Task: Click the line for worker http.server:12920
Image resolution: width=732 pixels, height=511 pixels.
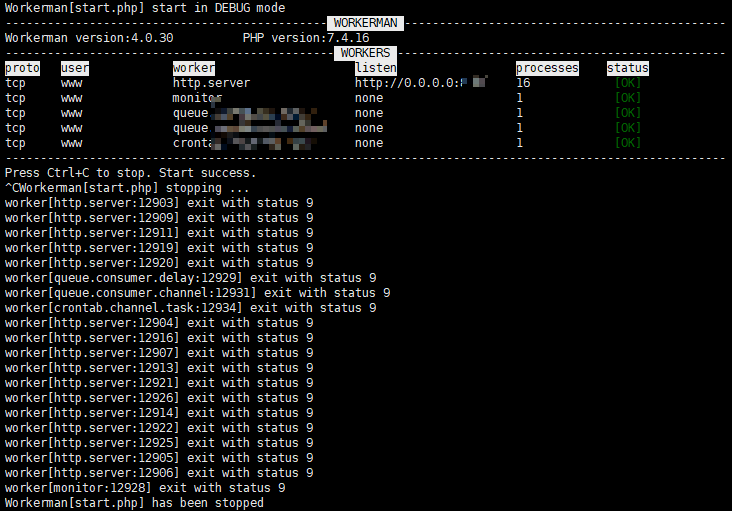Action: pyautogui.click(x=159, y=263)
